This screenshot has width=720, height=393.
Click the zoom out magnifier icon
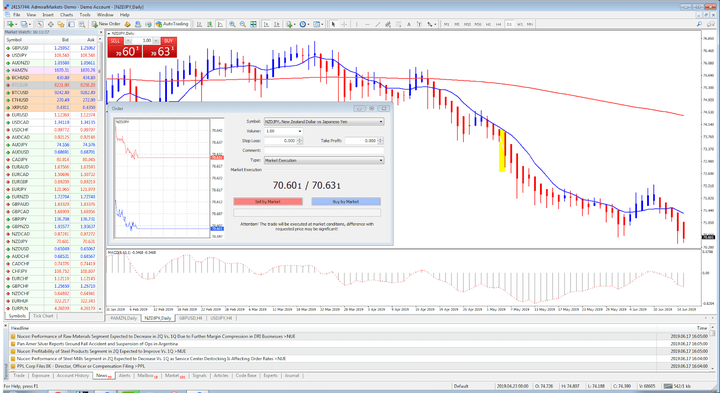[x=242, y=24]
